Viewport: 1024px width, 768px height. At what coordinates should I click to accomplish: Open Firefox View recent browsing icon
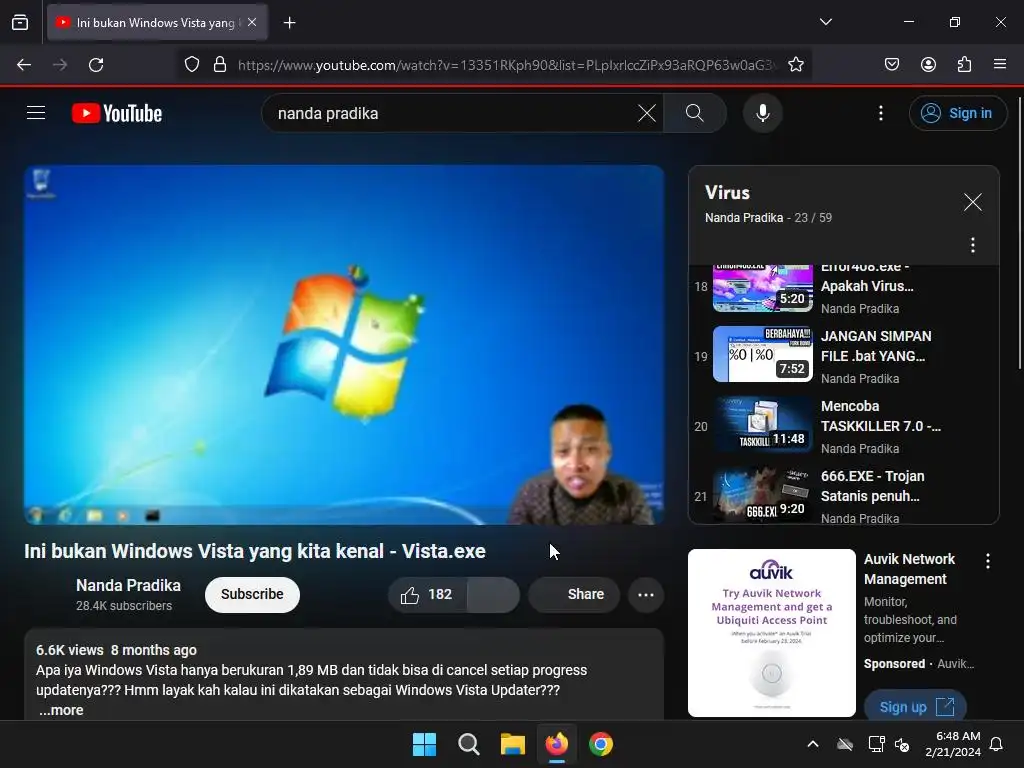pos(20,22)
